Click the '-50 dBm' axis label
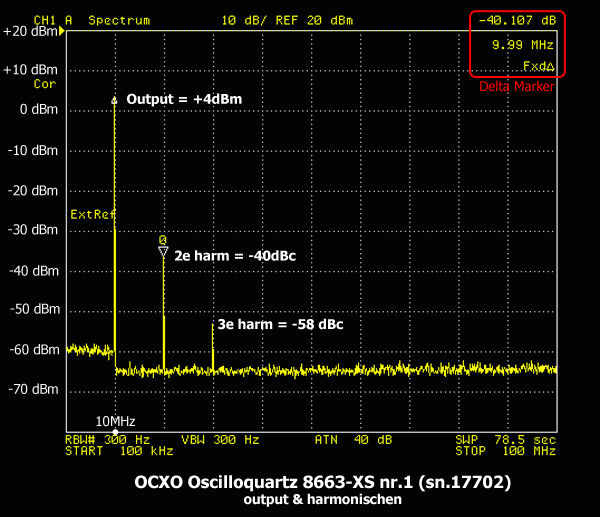This screenshot has width=600, height=517. (x=35, y=309)
